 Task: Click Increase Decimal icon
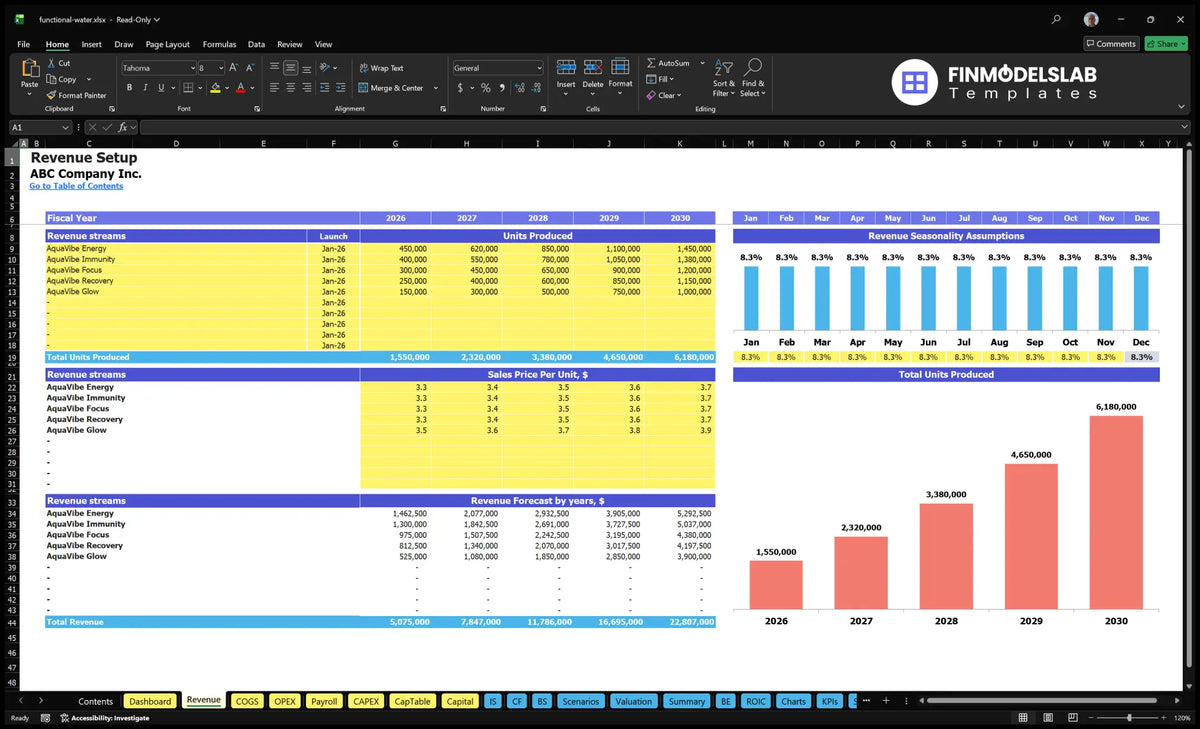(x=518, y=88)
